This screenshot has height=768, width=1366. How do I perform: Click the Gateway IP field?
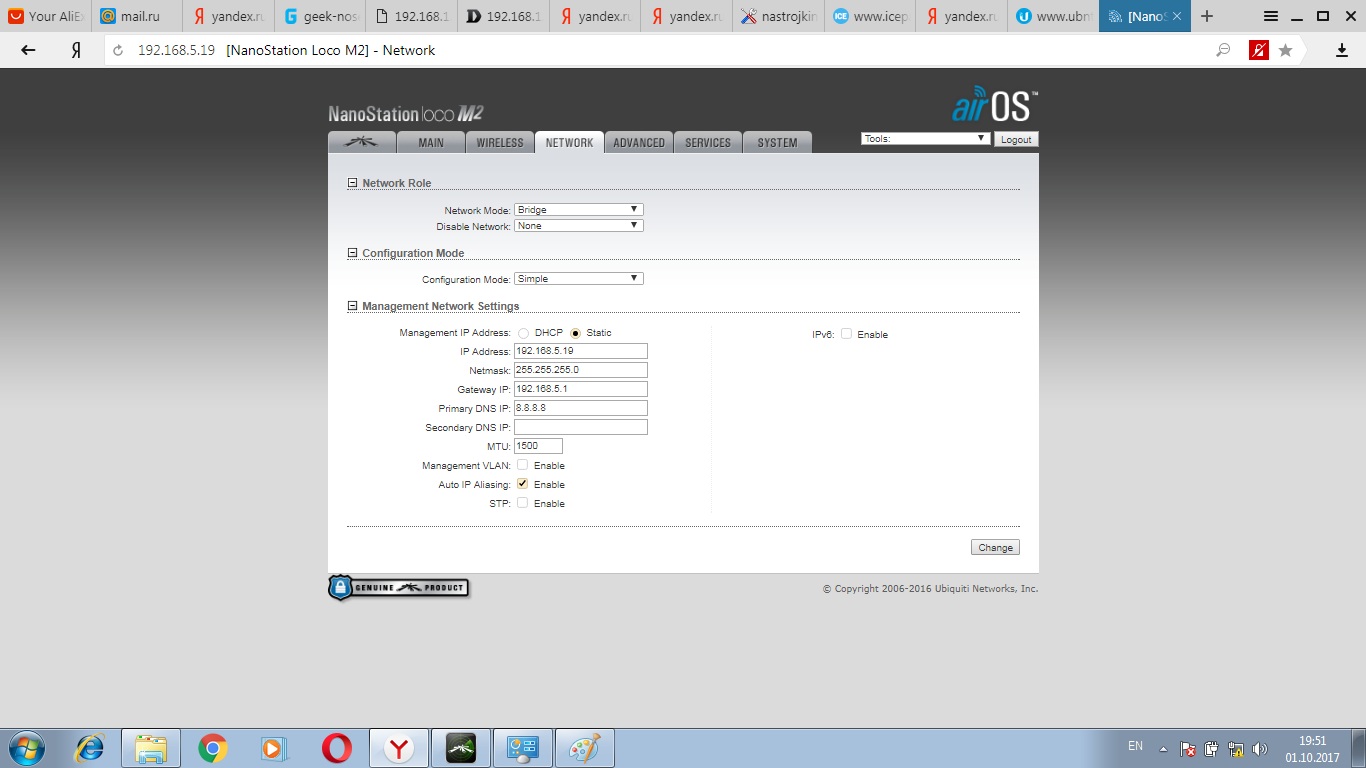pyautogui.click(x=581, y=389)
